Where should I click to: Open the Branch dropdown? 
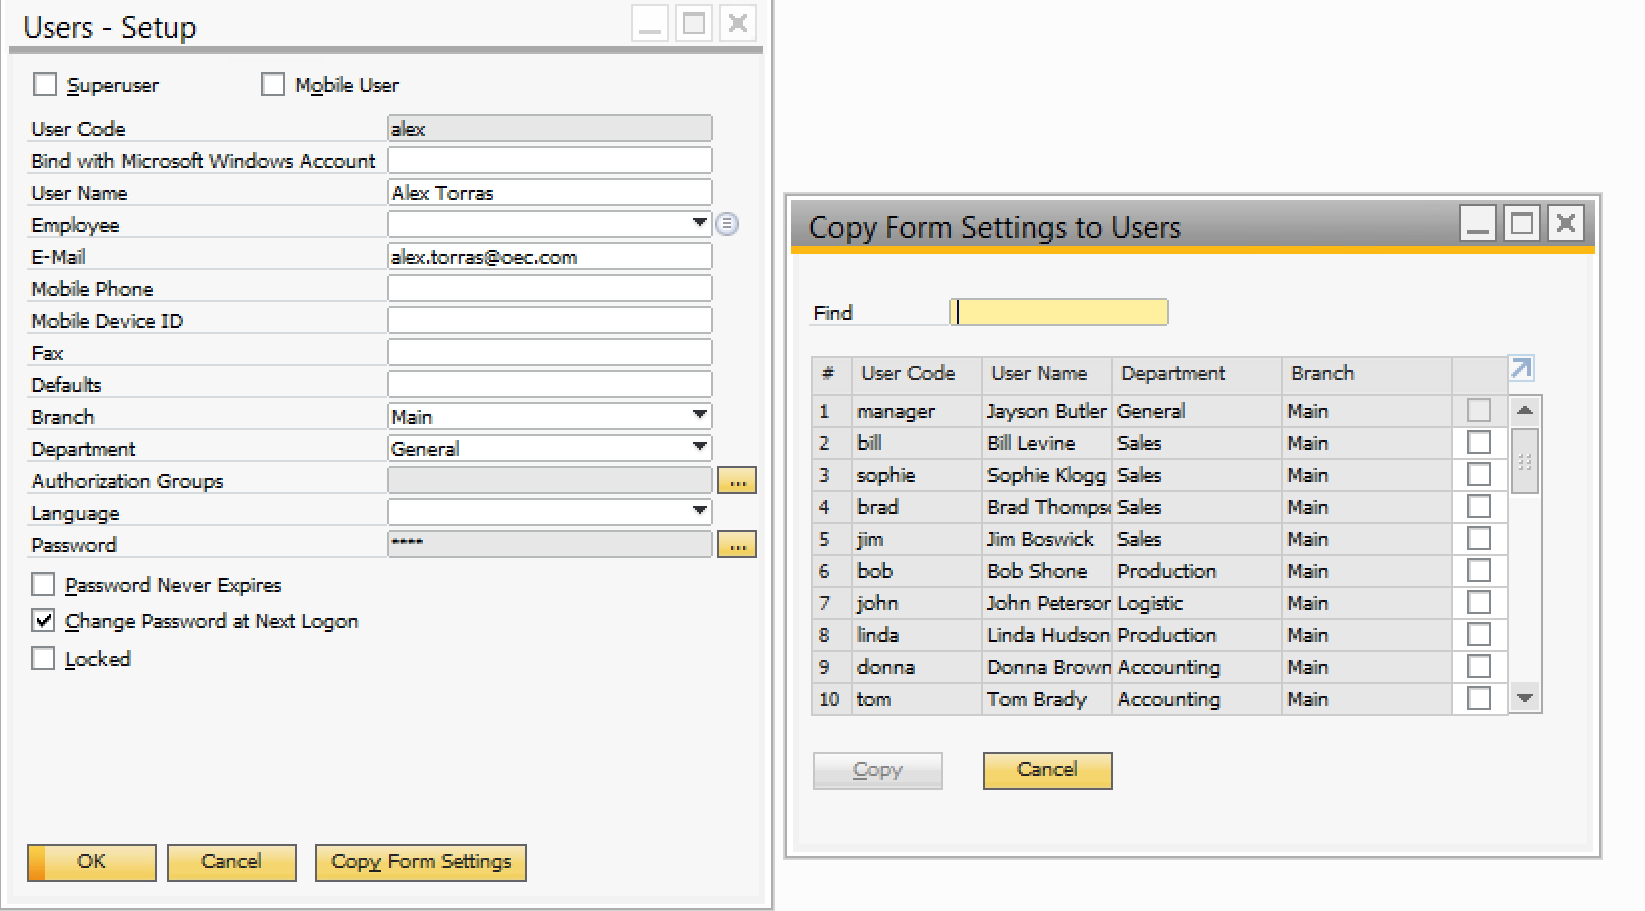tap(699, 416)
